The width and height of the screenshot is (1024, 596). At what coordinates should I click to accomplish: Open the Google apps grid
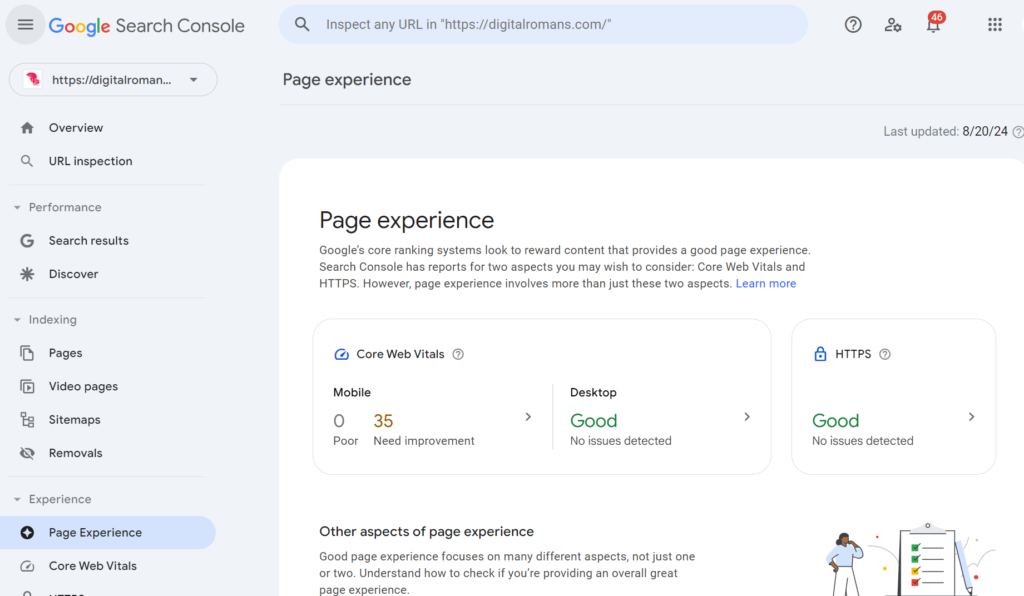tap(994, 25)
